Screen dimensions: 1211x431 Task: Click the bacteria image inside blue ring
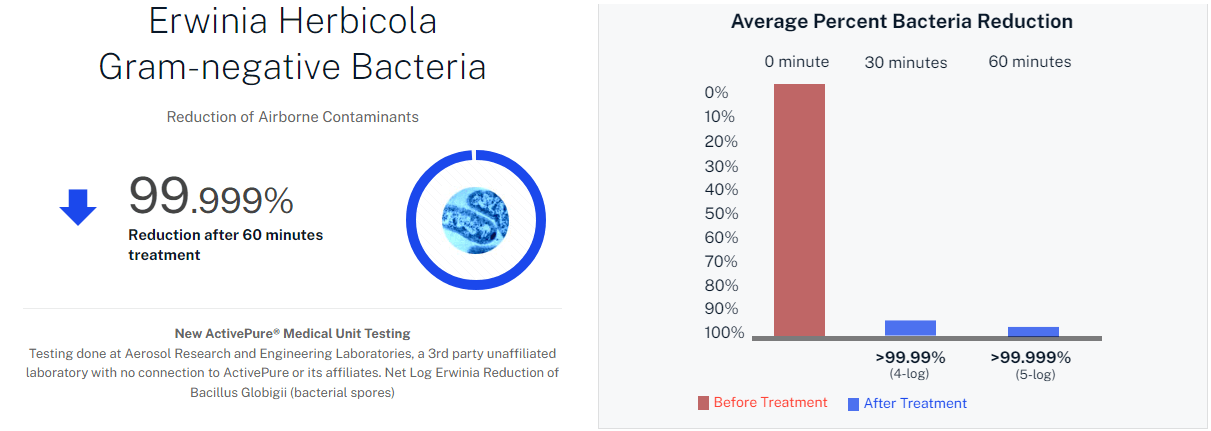pyautogui.click(x=475, y=220)
